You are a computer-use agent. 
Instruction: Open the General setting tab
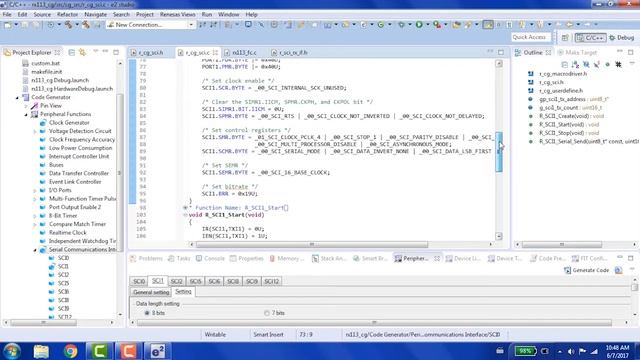(151, 292)
